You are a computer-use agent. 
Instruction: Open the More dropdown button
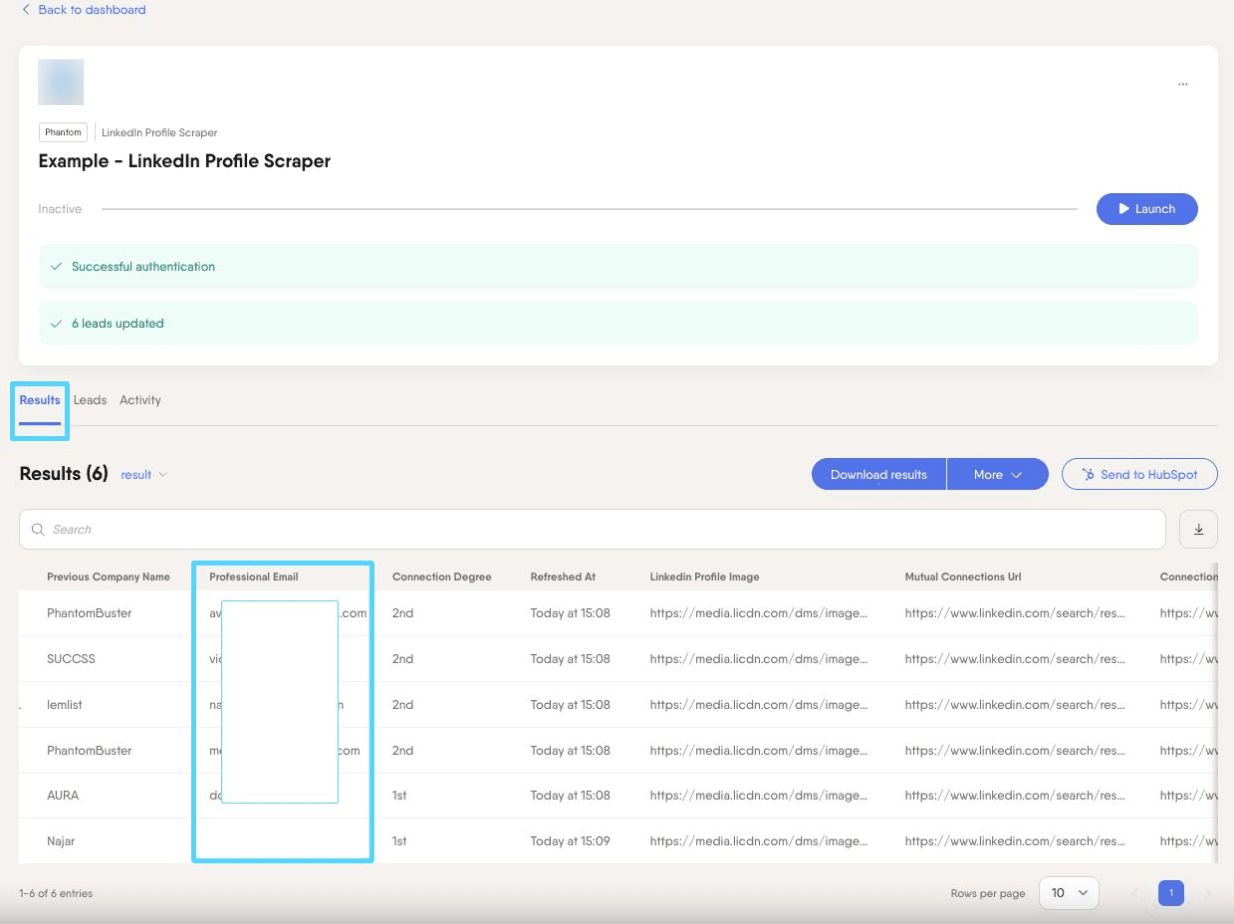coord(997,475)
